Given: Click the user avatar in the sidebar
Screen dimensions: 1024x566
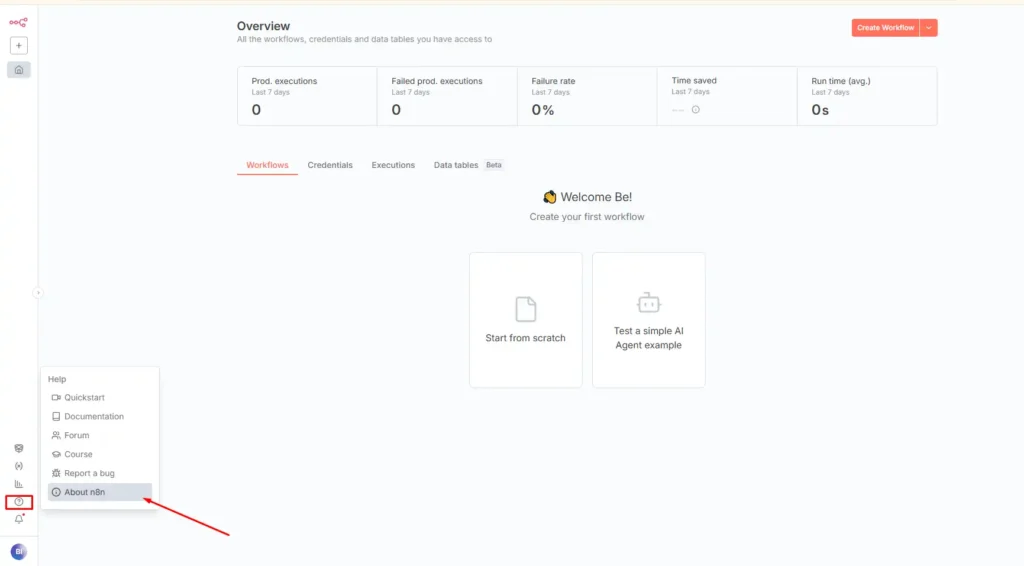Looking at the screenshot, I should (19, 551).
